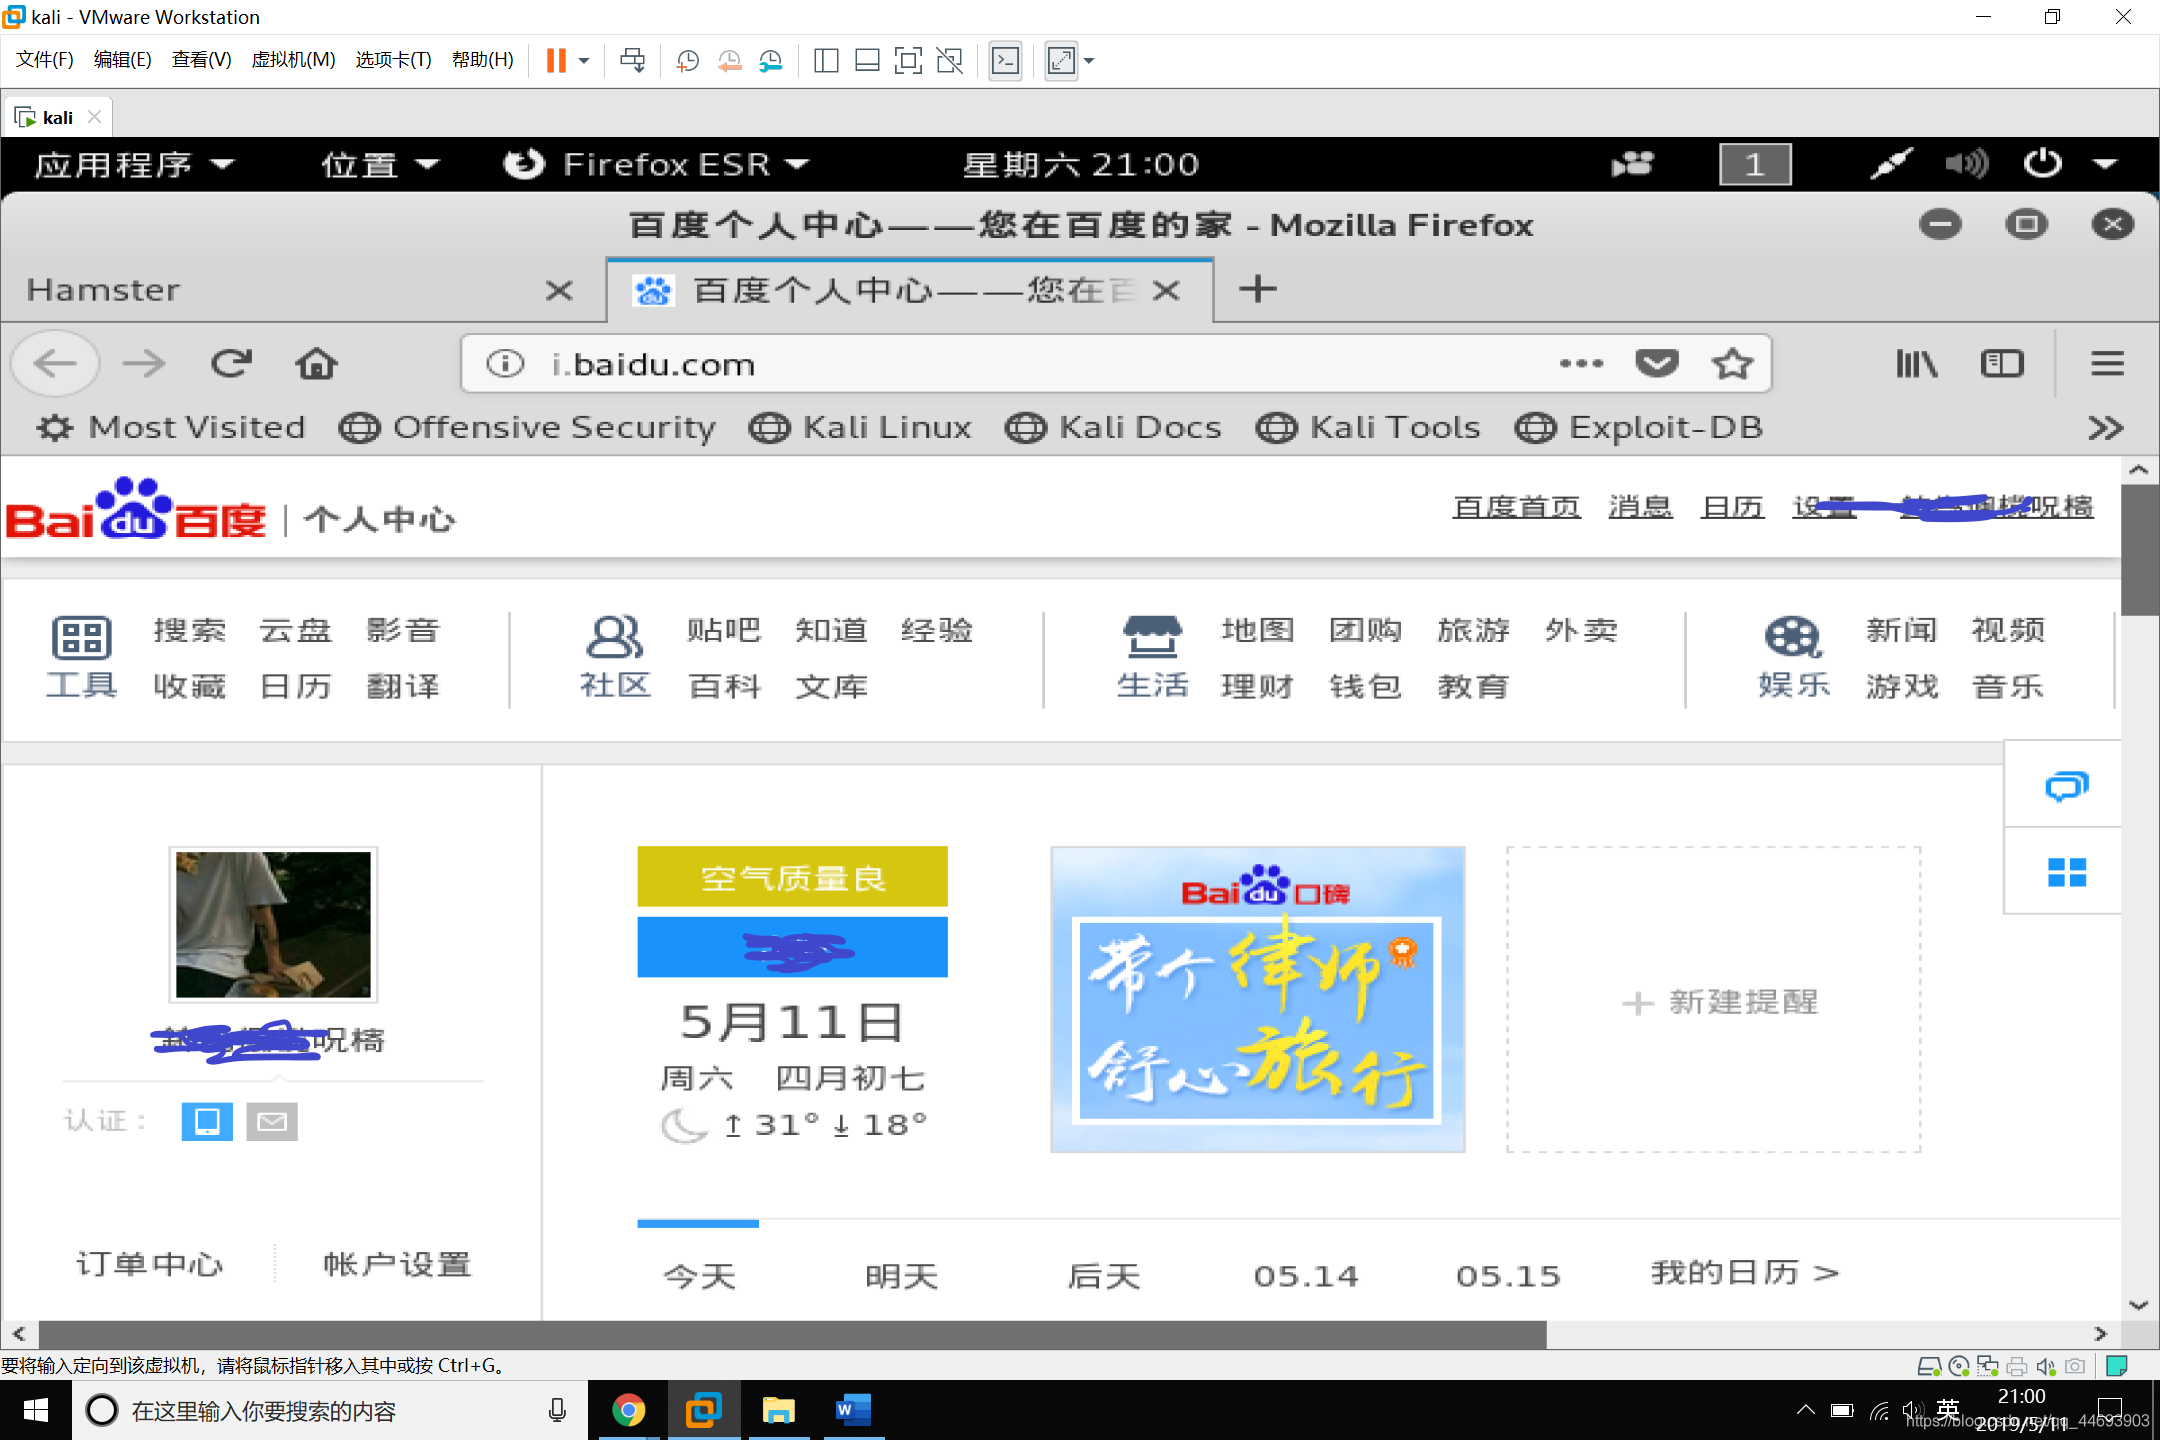Open the 文件(F) menu in VMware
This screenshot has height=1440, width=2160.
tap(44, 60)
